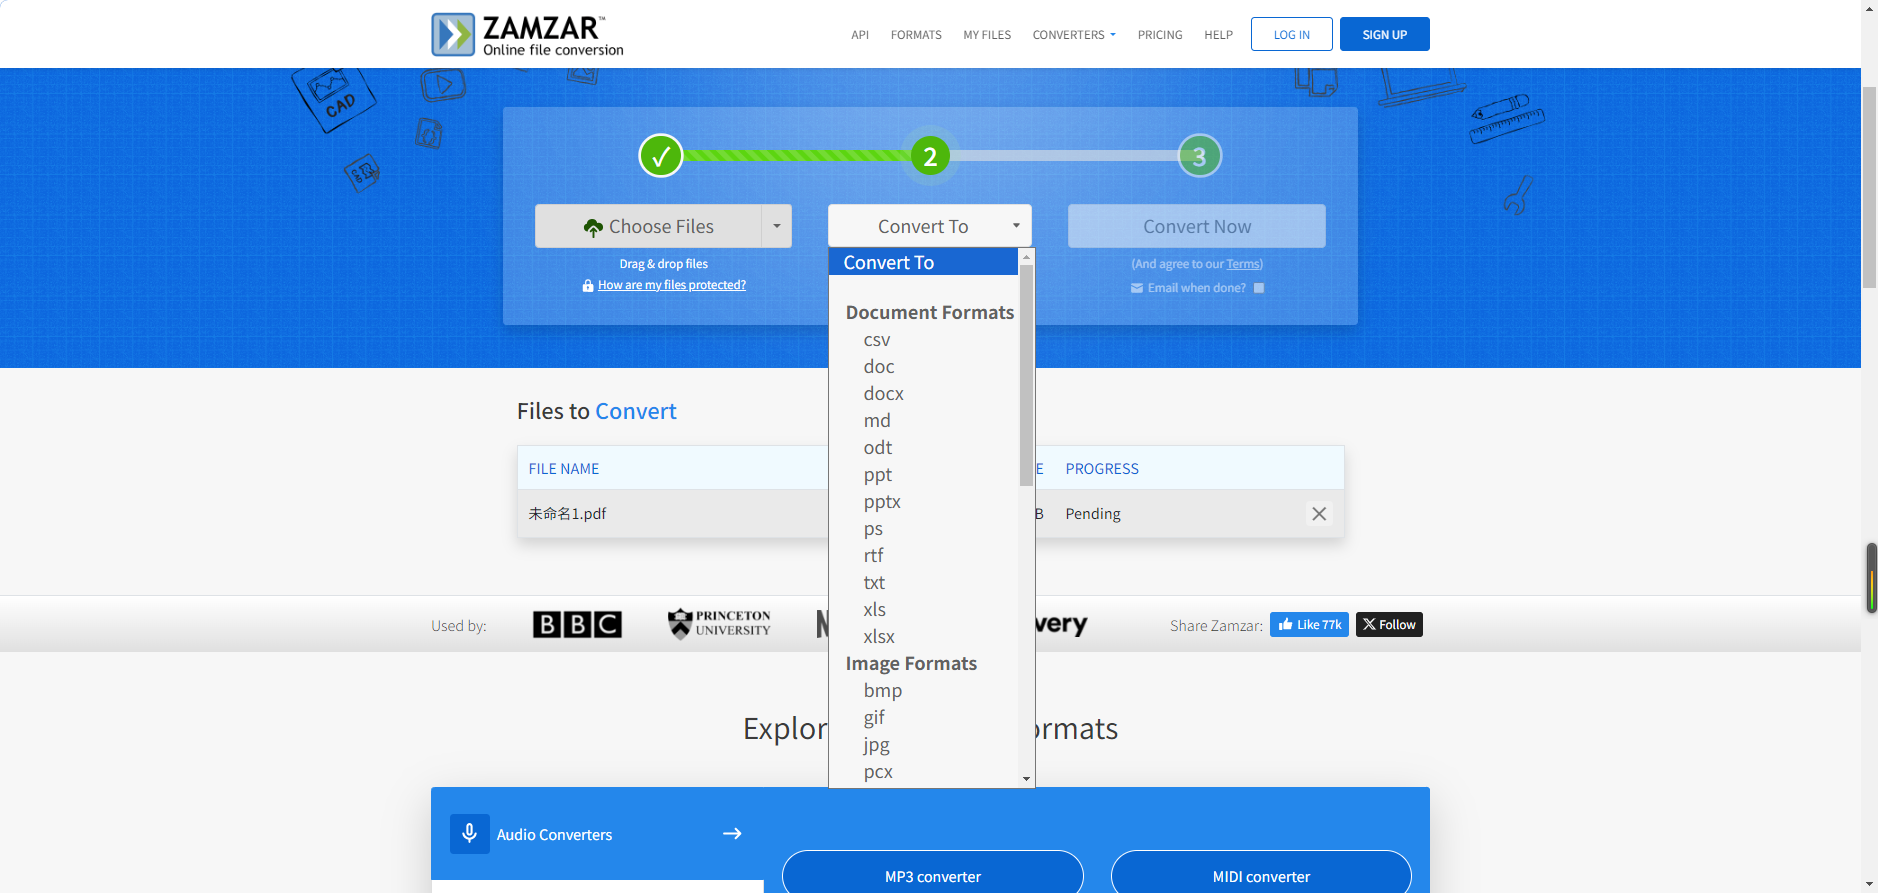The image size is (1878, 893).
Task: Click the green checkmark step one icon
Action: click(660, 156)
